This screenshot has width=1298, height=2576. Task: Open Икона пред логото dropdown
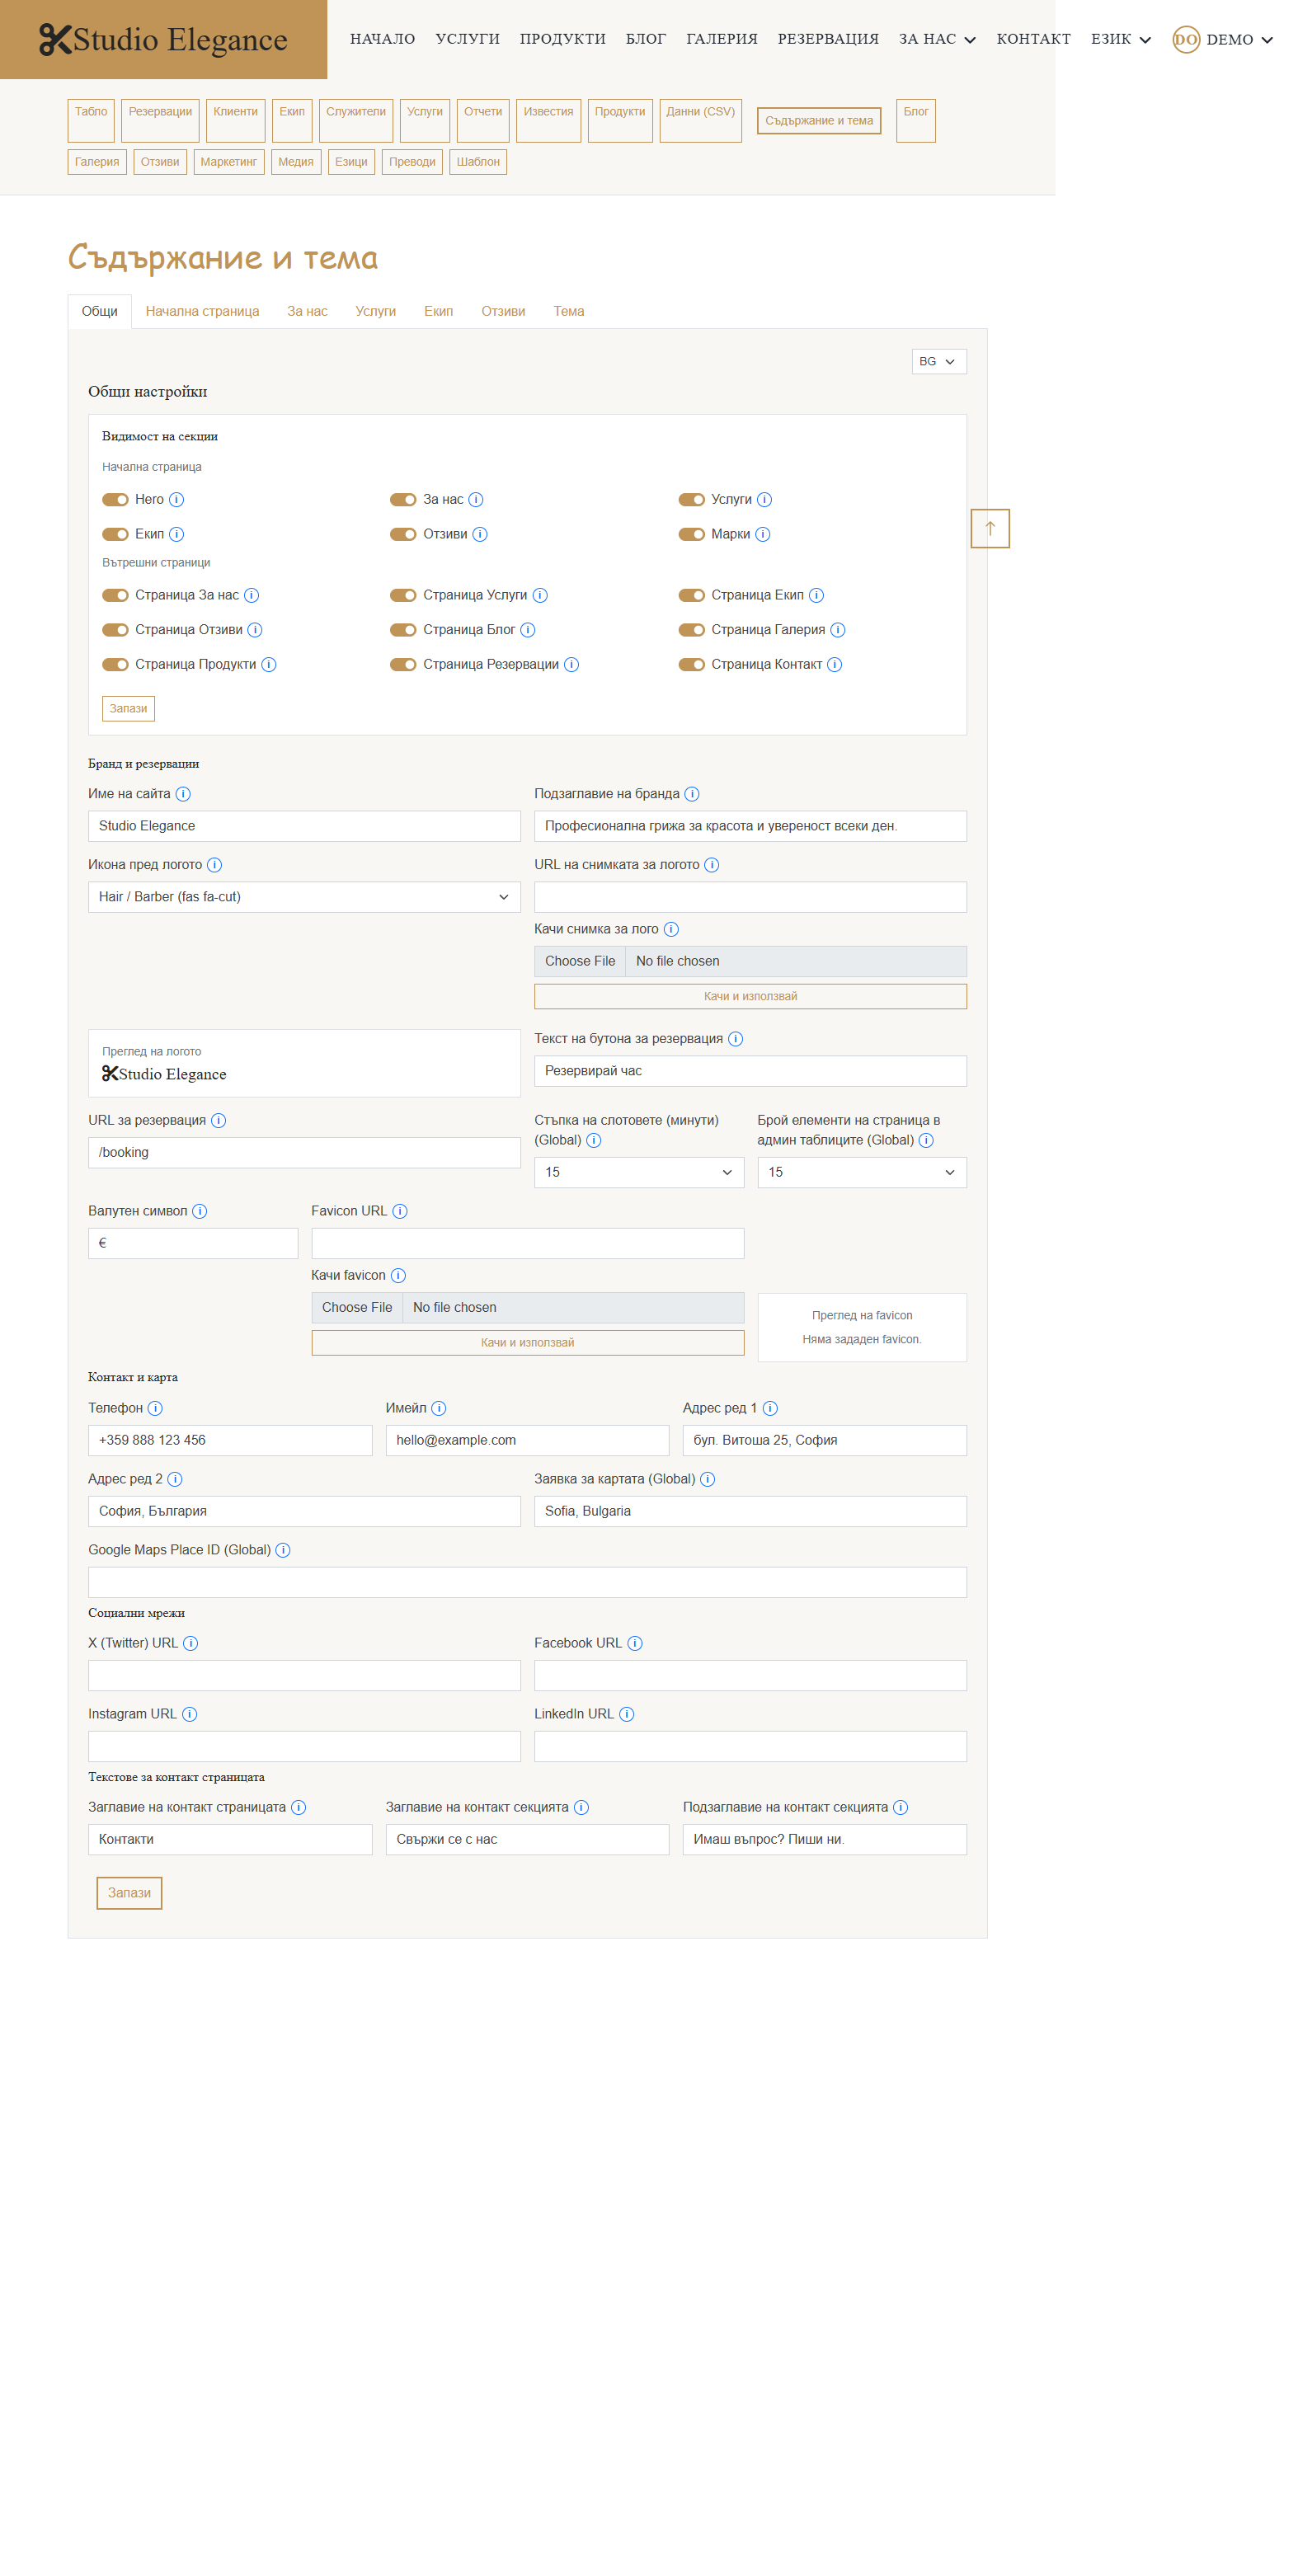[304, 897]
